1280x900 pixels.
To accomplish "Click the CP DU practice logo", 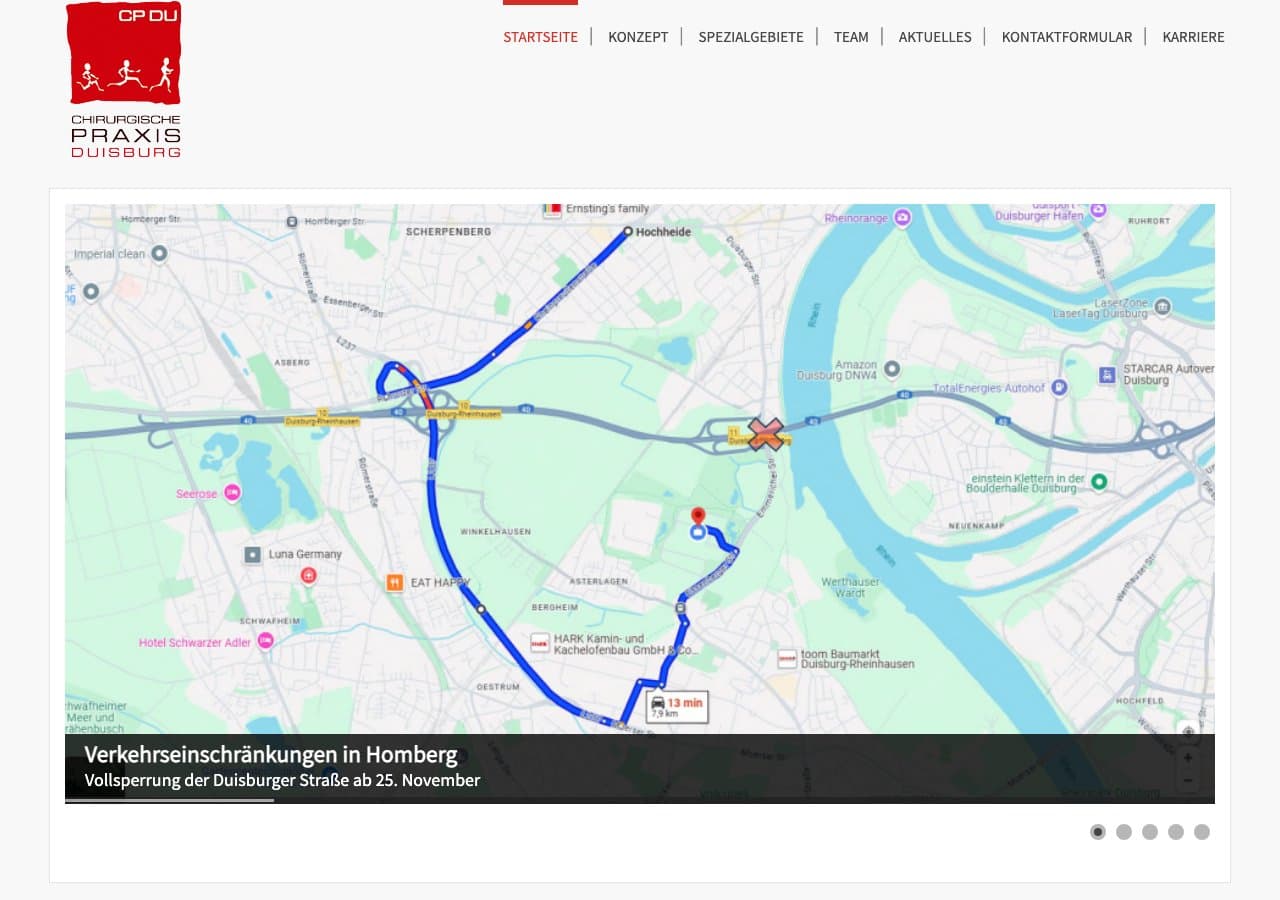I will tap(125, 79).
